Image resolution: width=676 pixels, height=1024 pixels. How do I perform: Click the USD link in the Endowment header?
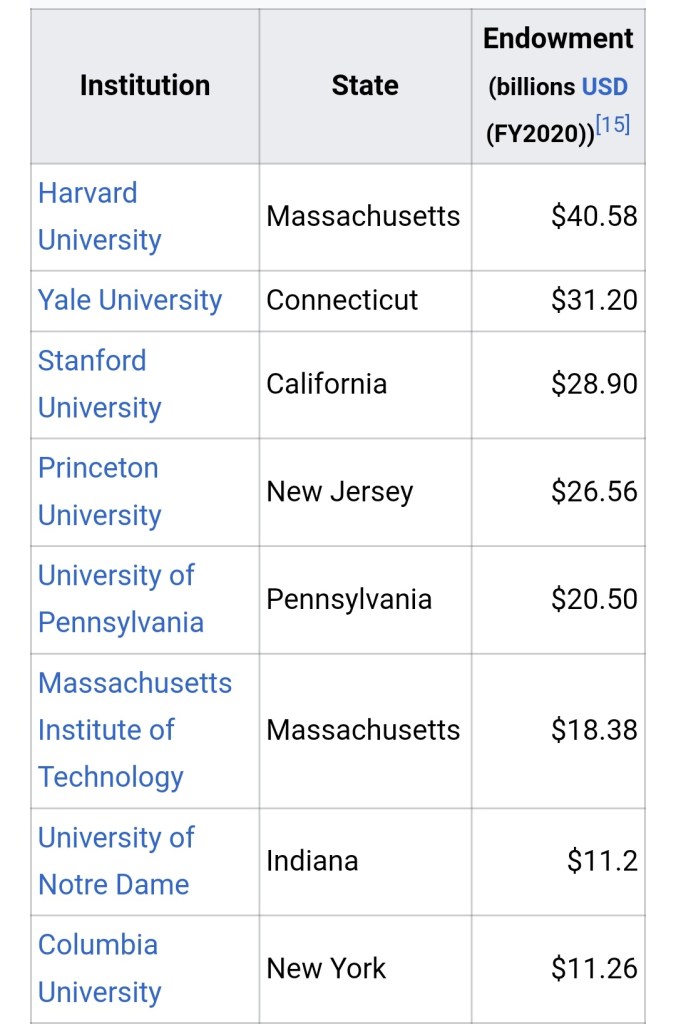pyautogui.click(x=604, y=86)
